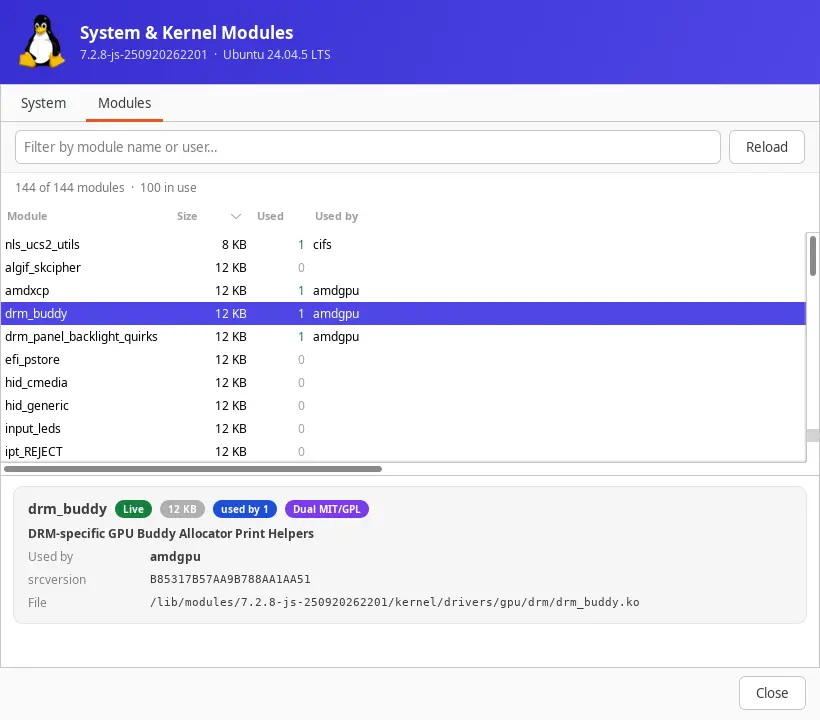820x720 pixels.
Task: Close the System & Kernel Modules dialog
Action: 772,693
